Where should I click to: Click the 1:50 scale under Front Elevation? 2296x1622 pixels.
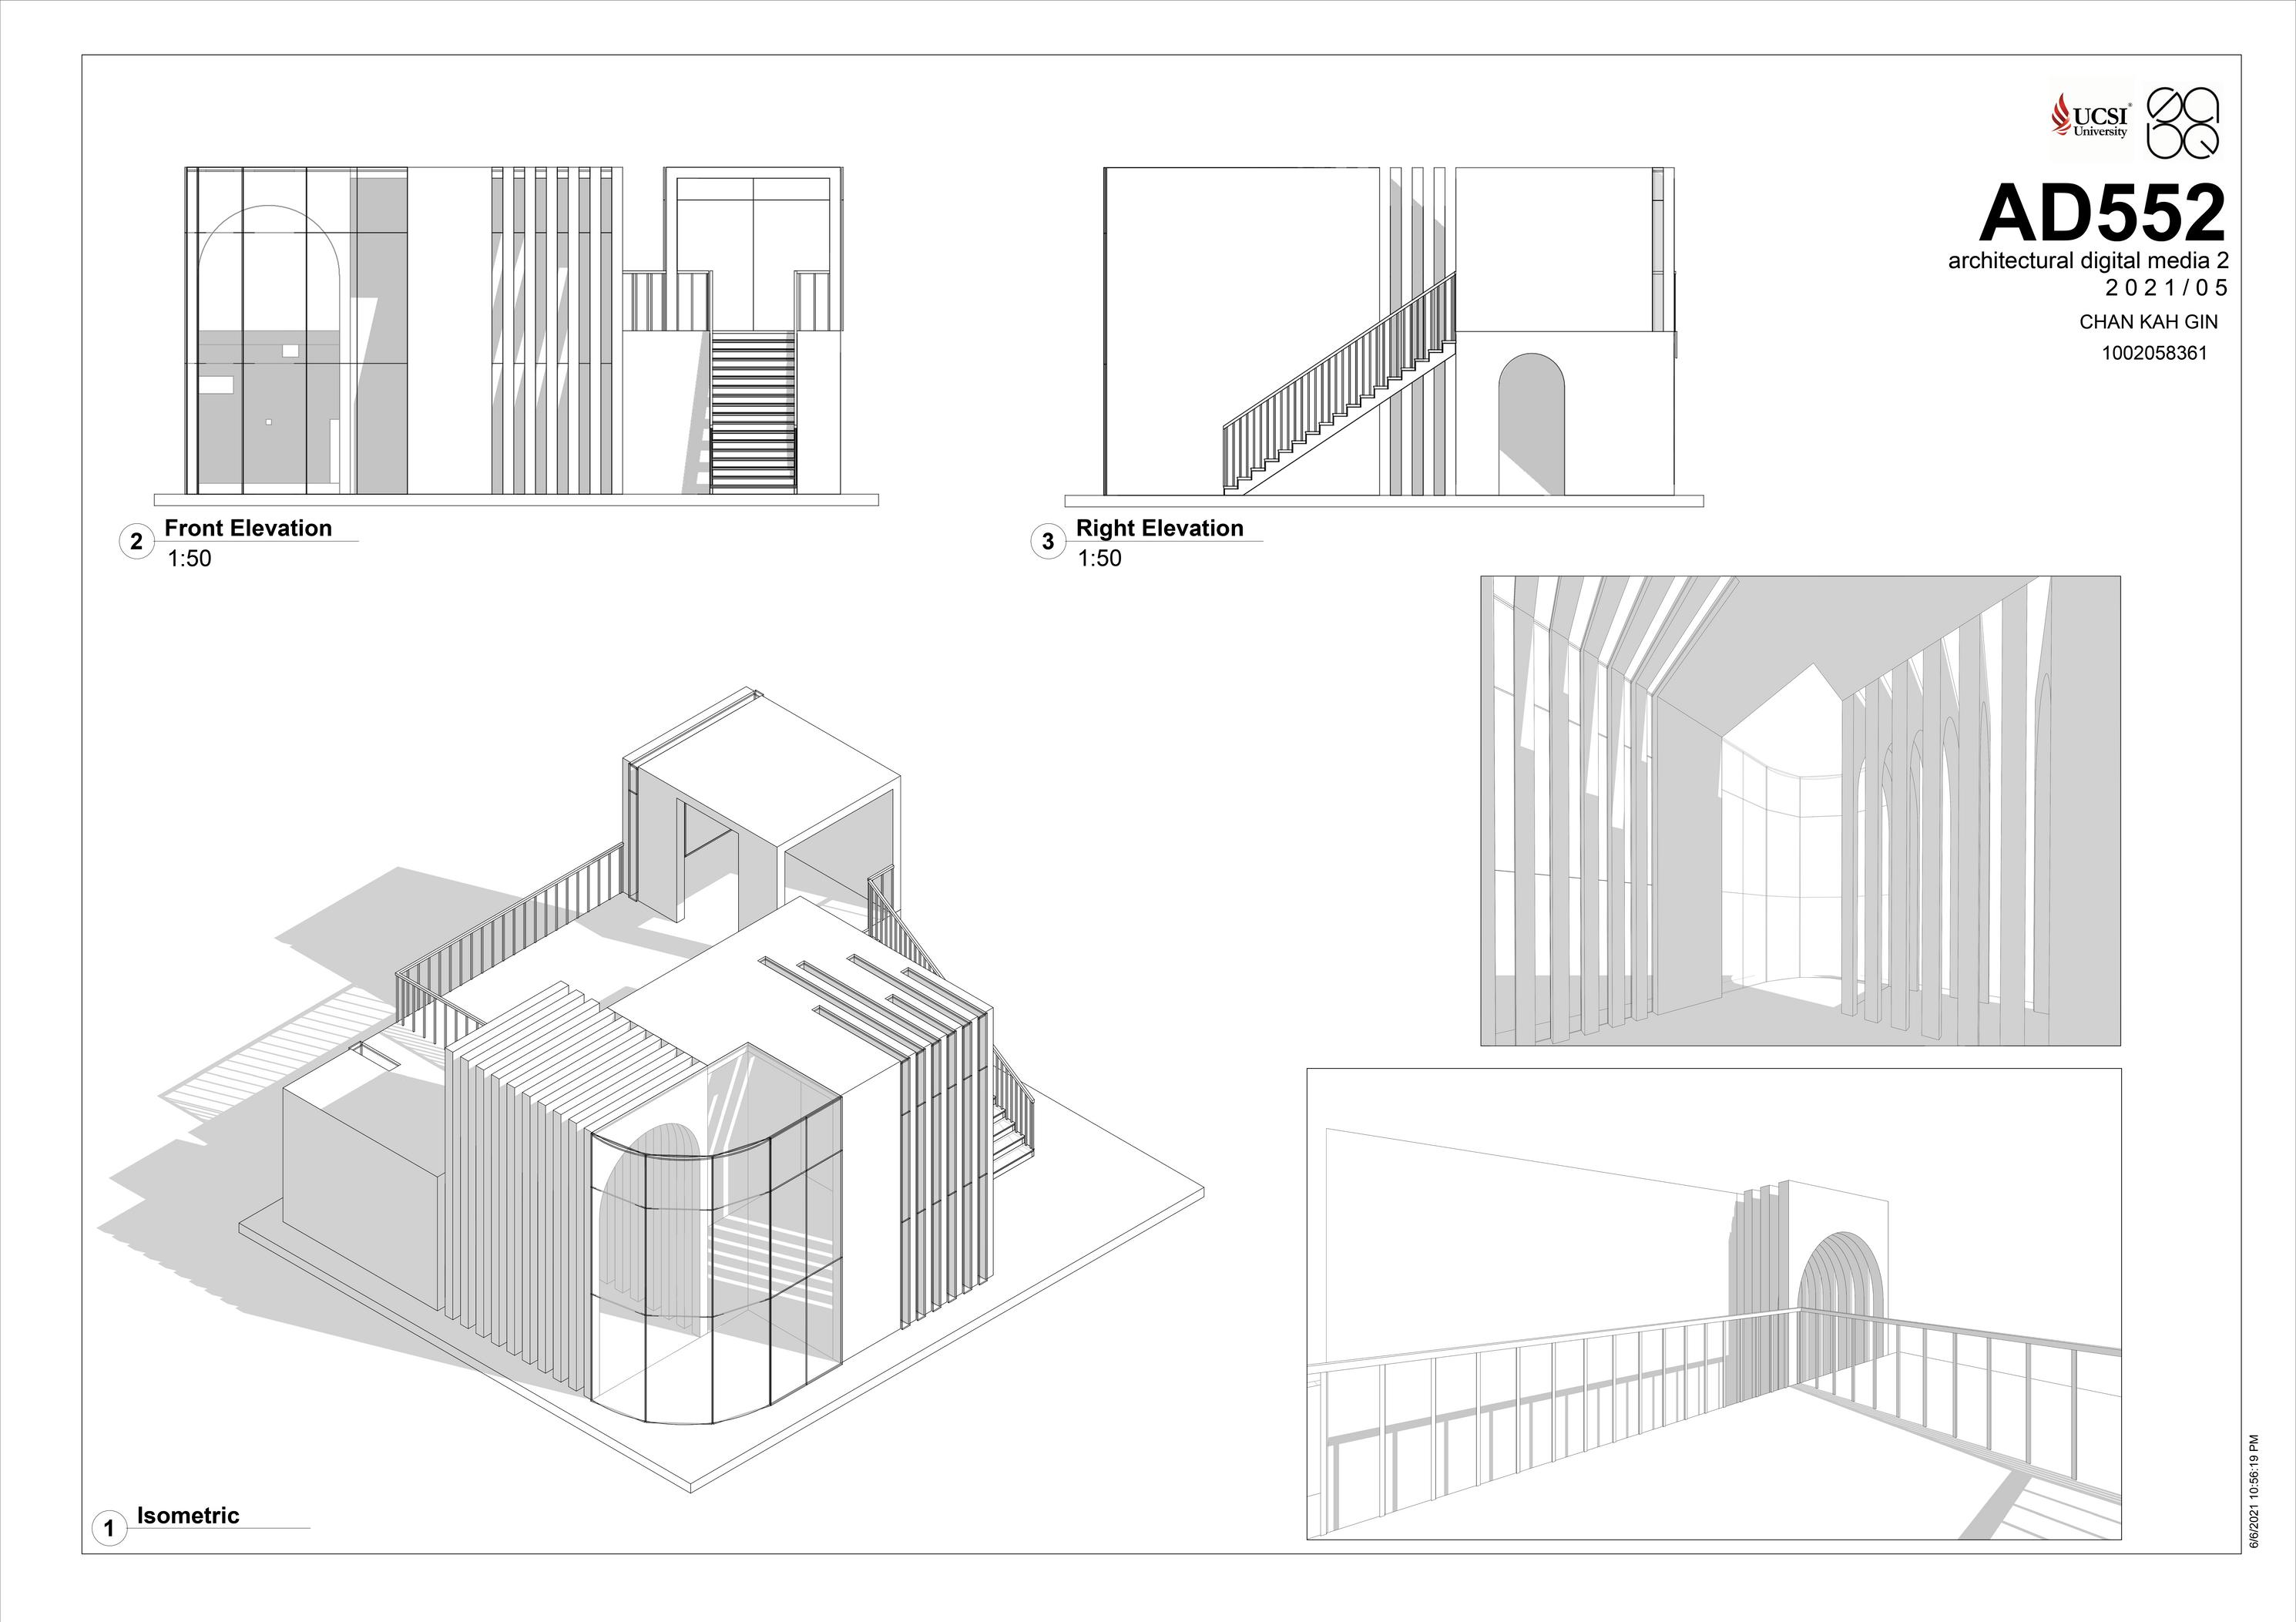point(189,558)
